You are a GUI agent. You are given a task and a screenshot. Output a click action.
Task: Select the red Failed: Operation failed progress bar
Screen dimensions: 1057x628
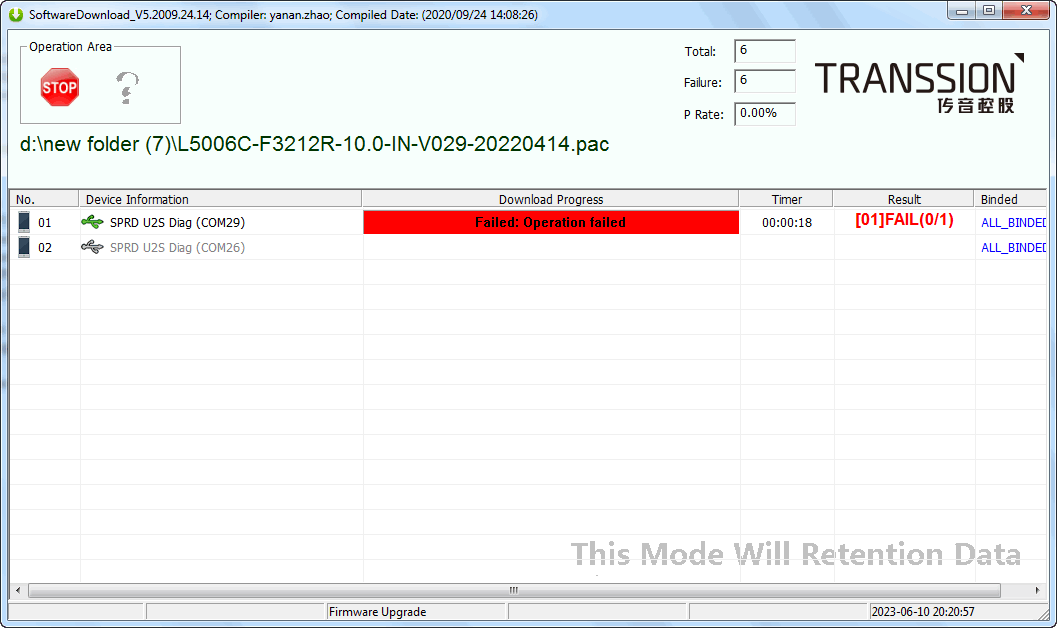point(551,222)
